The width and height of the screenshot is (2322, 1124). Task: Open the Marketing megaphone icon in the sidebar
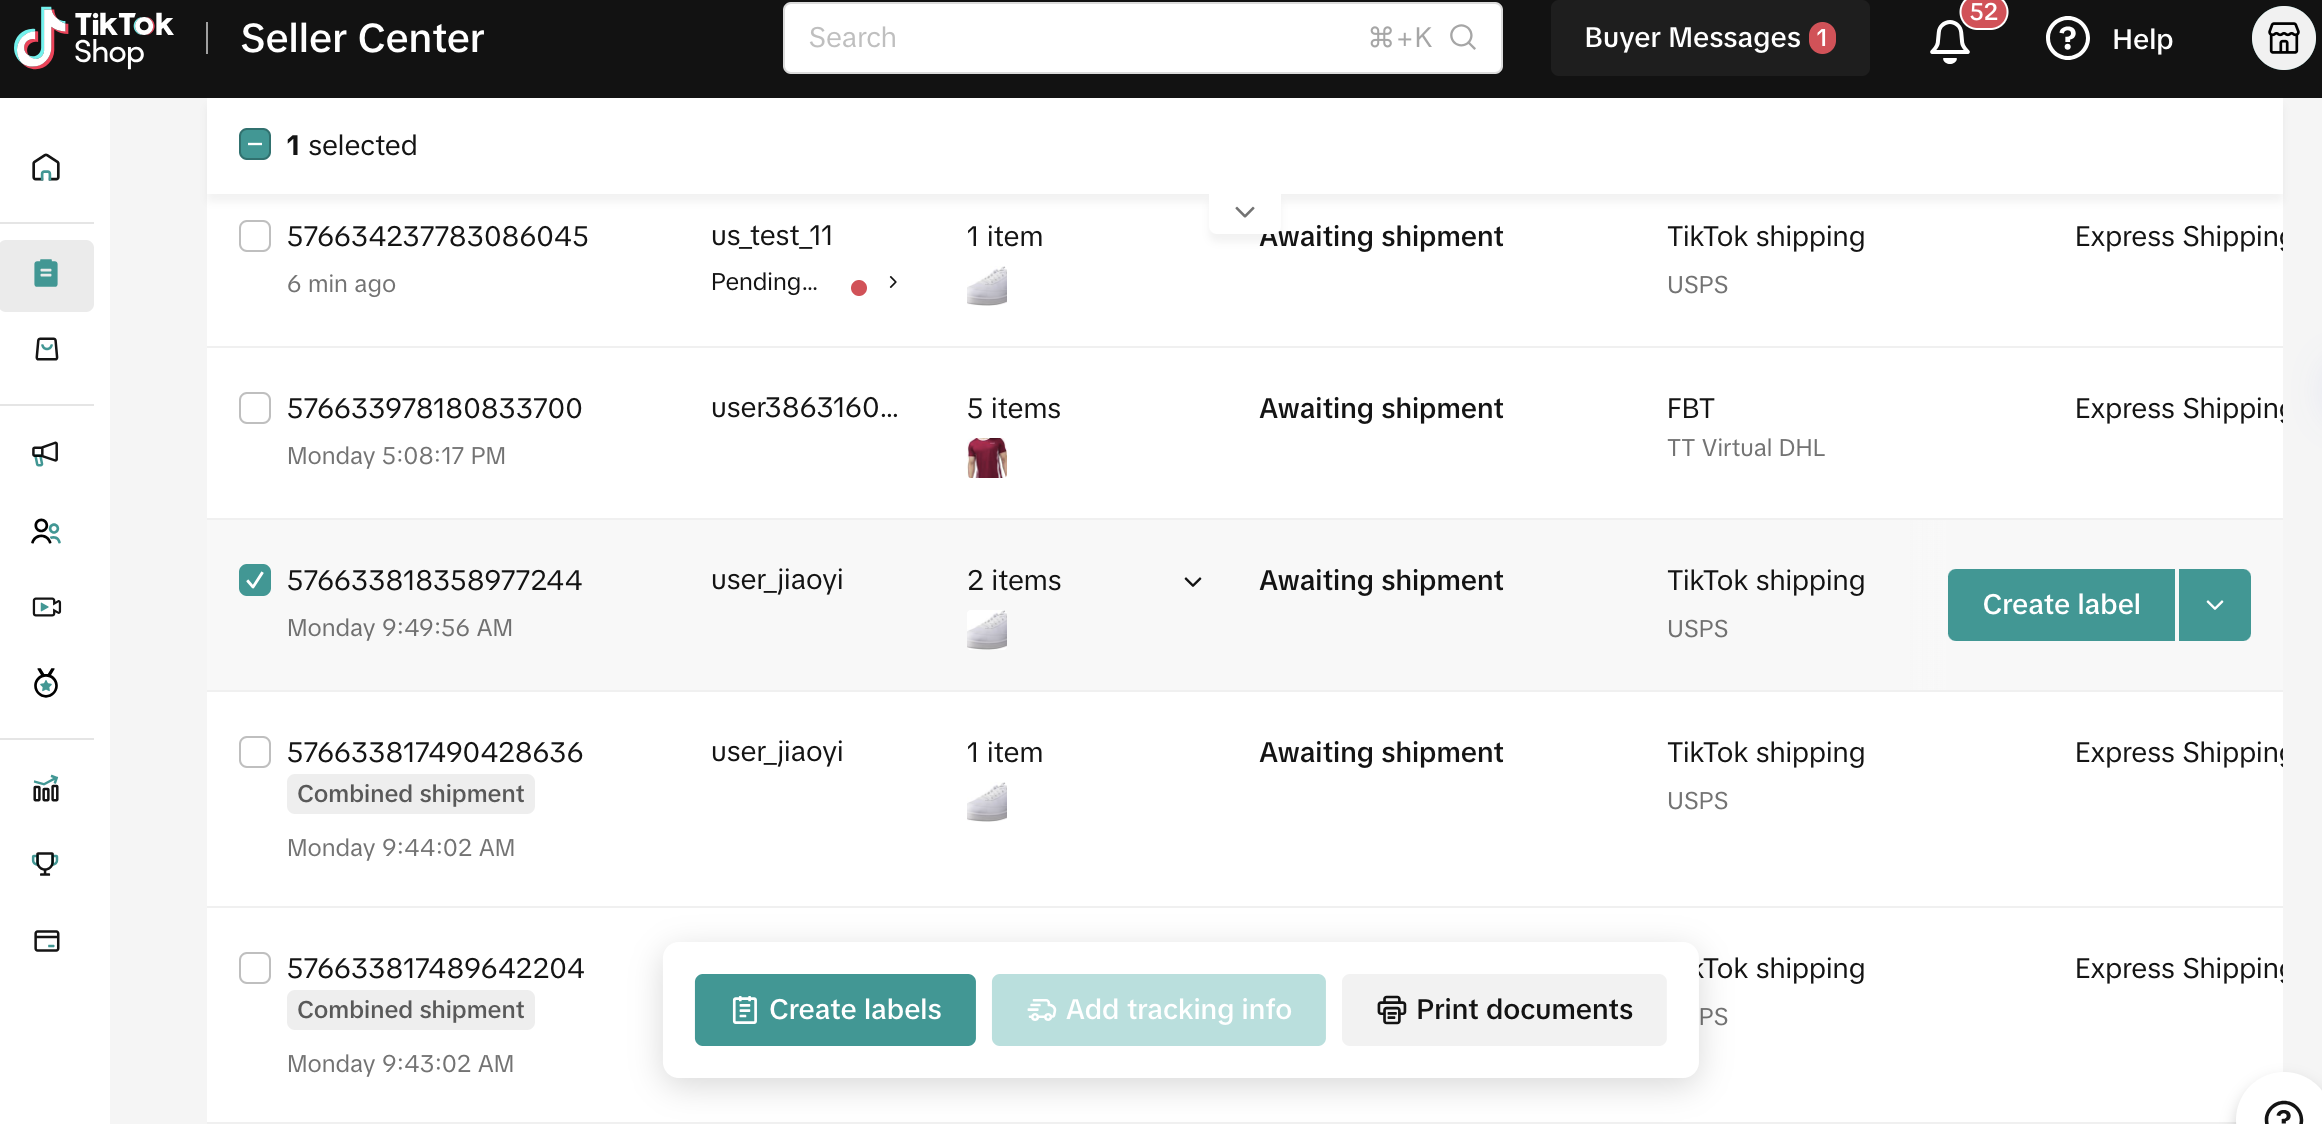(46, 454)
